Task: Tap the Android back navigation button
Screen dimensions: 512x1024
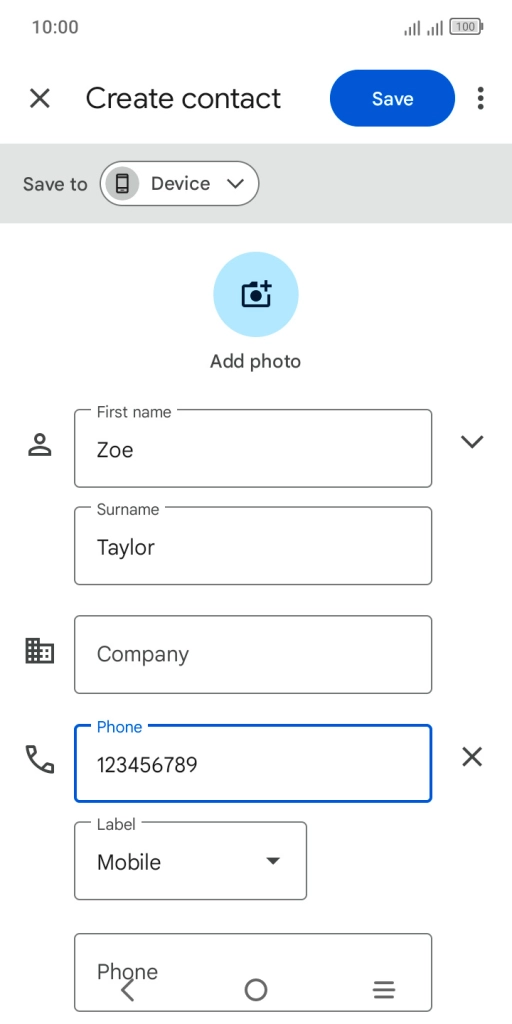Action: pyautogui.click(x=128, y=990)
